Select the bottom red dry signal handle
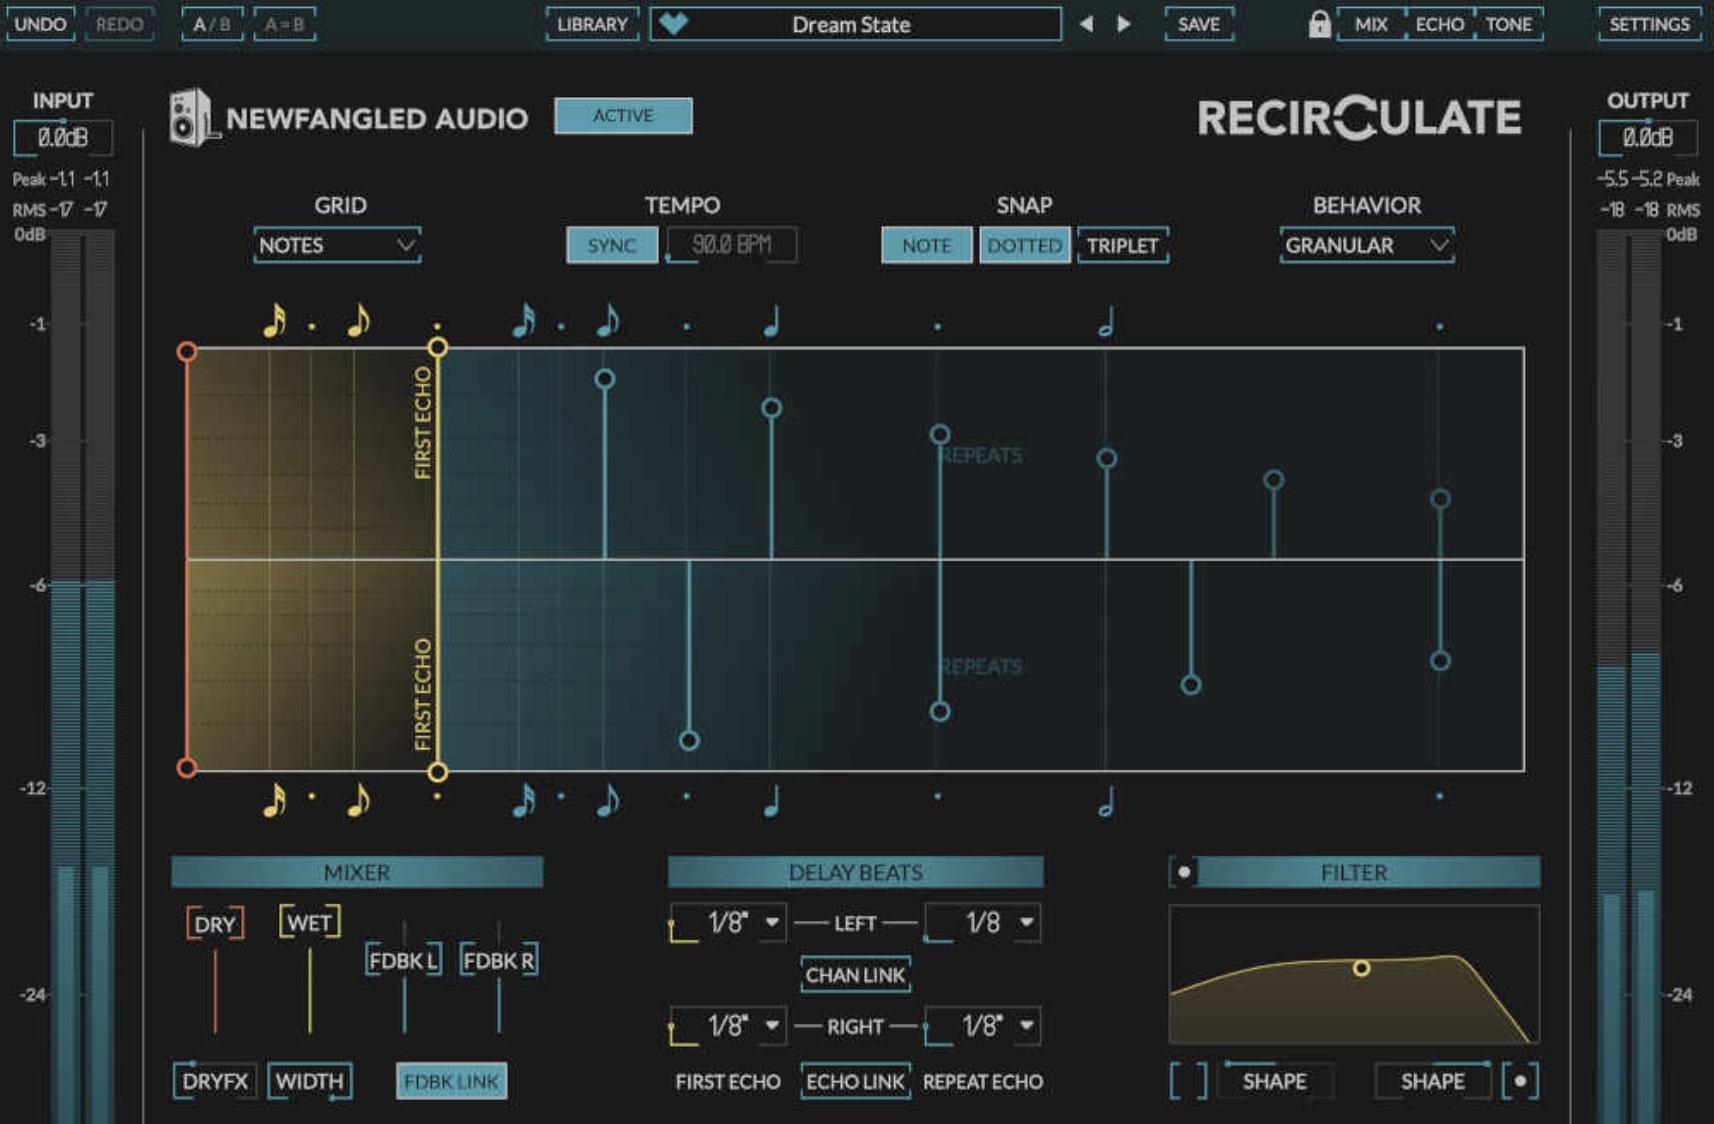 click(x=187, y=767)
